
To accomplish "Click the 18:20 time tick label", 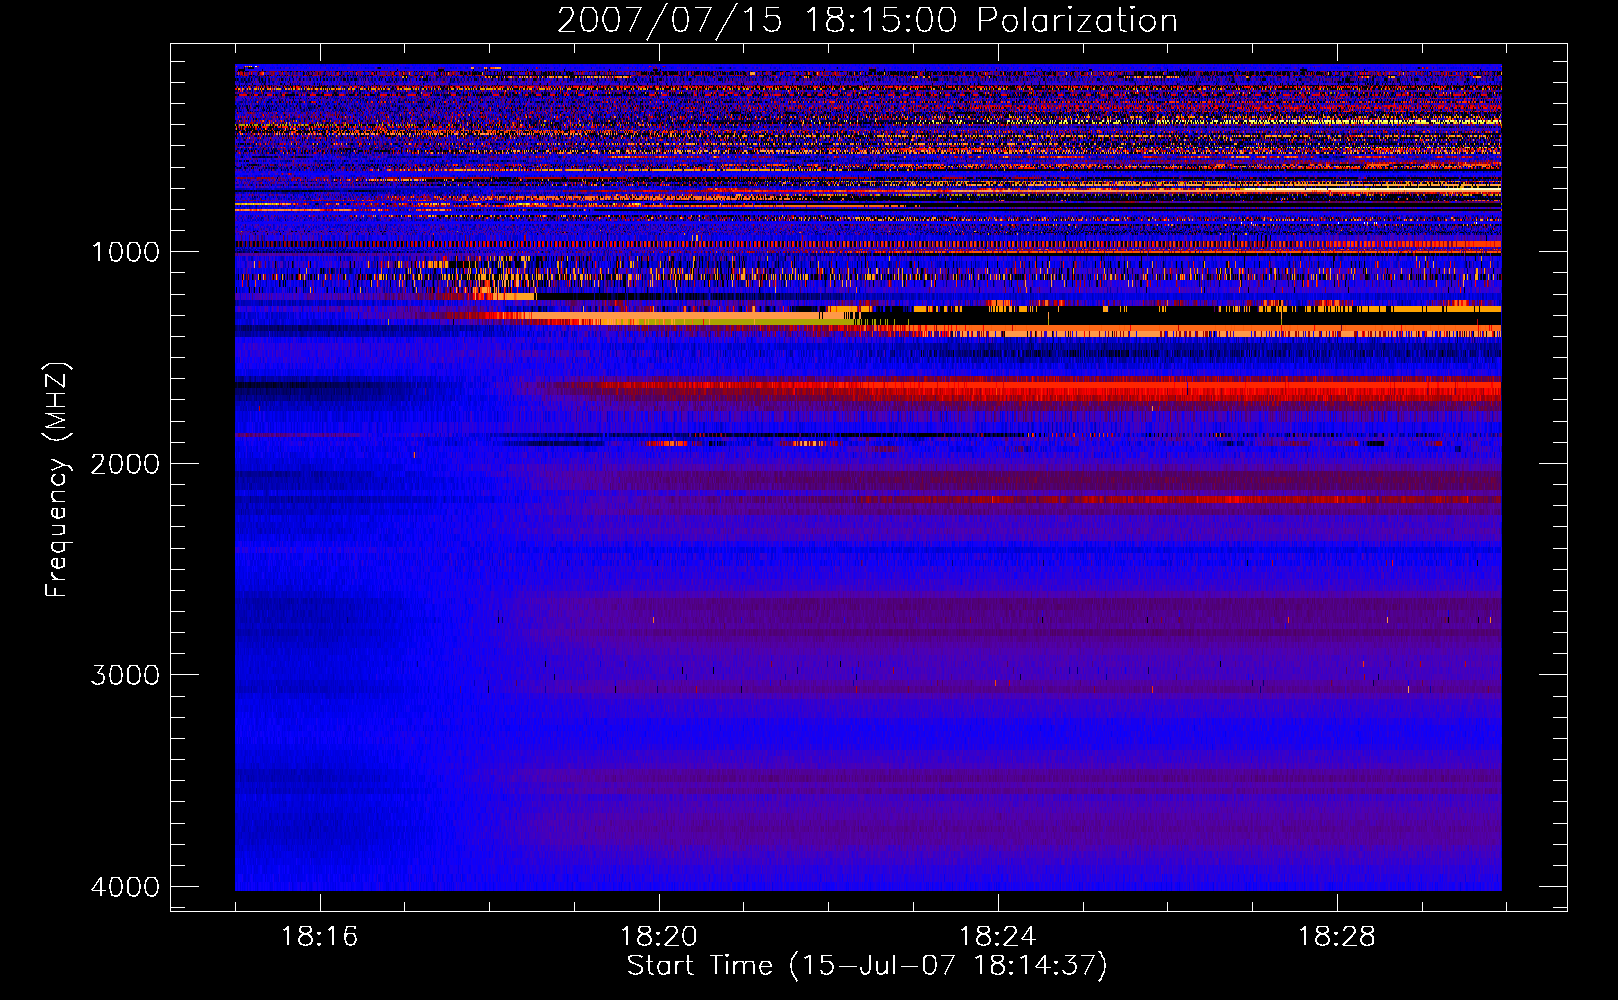I will point(659,937).
